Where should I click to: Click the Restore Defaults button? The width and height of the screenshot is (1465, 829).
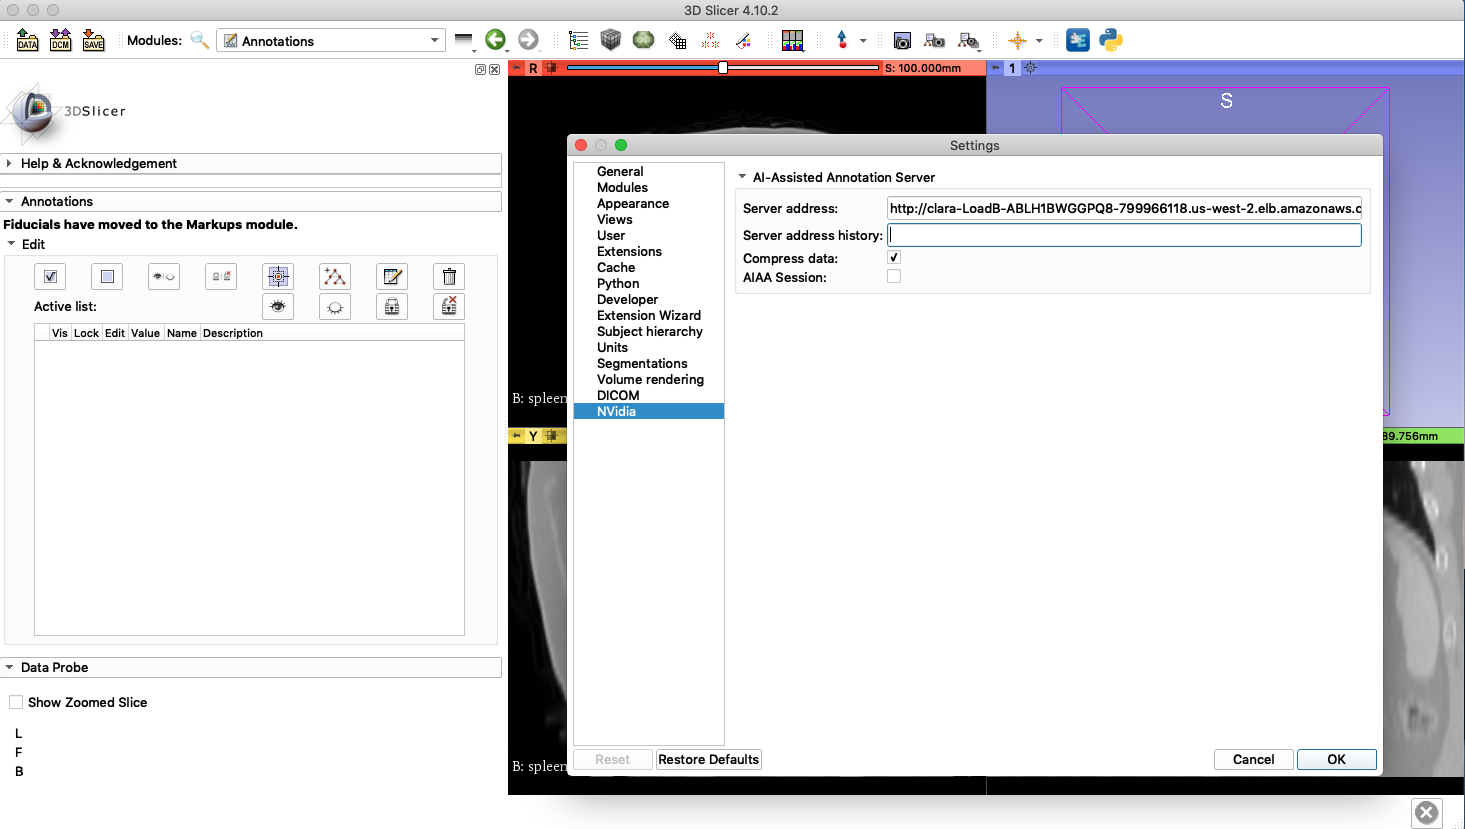pos(708,759)
